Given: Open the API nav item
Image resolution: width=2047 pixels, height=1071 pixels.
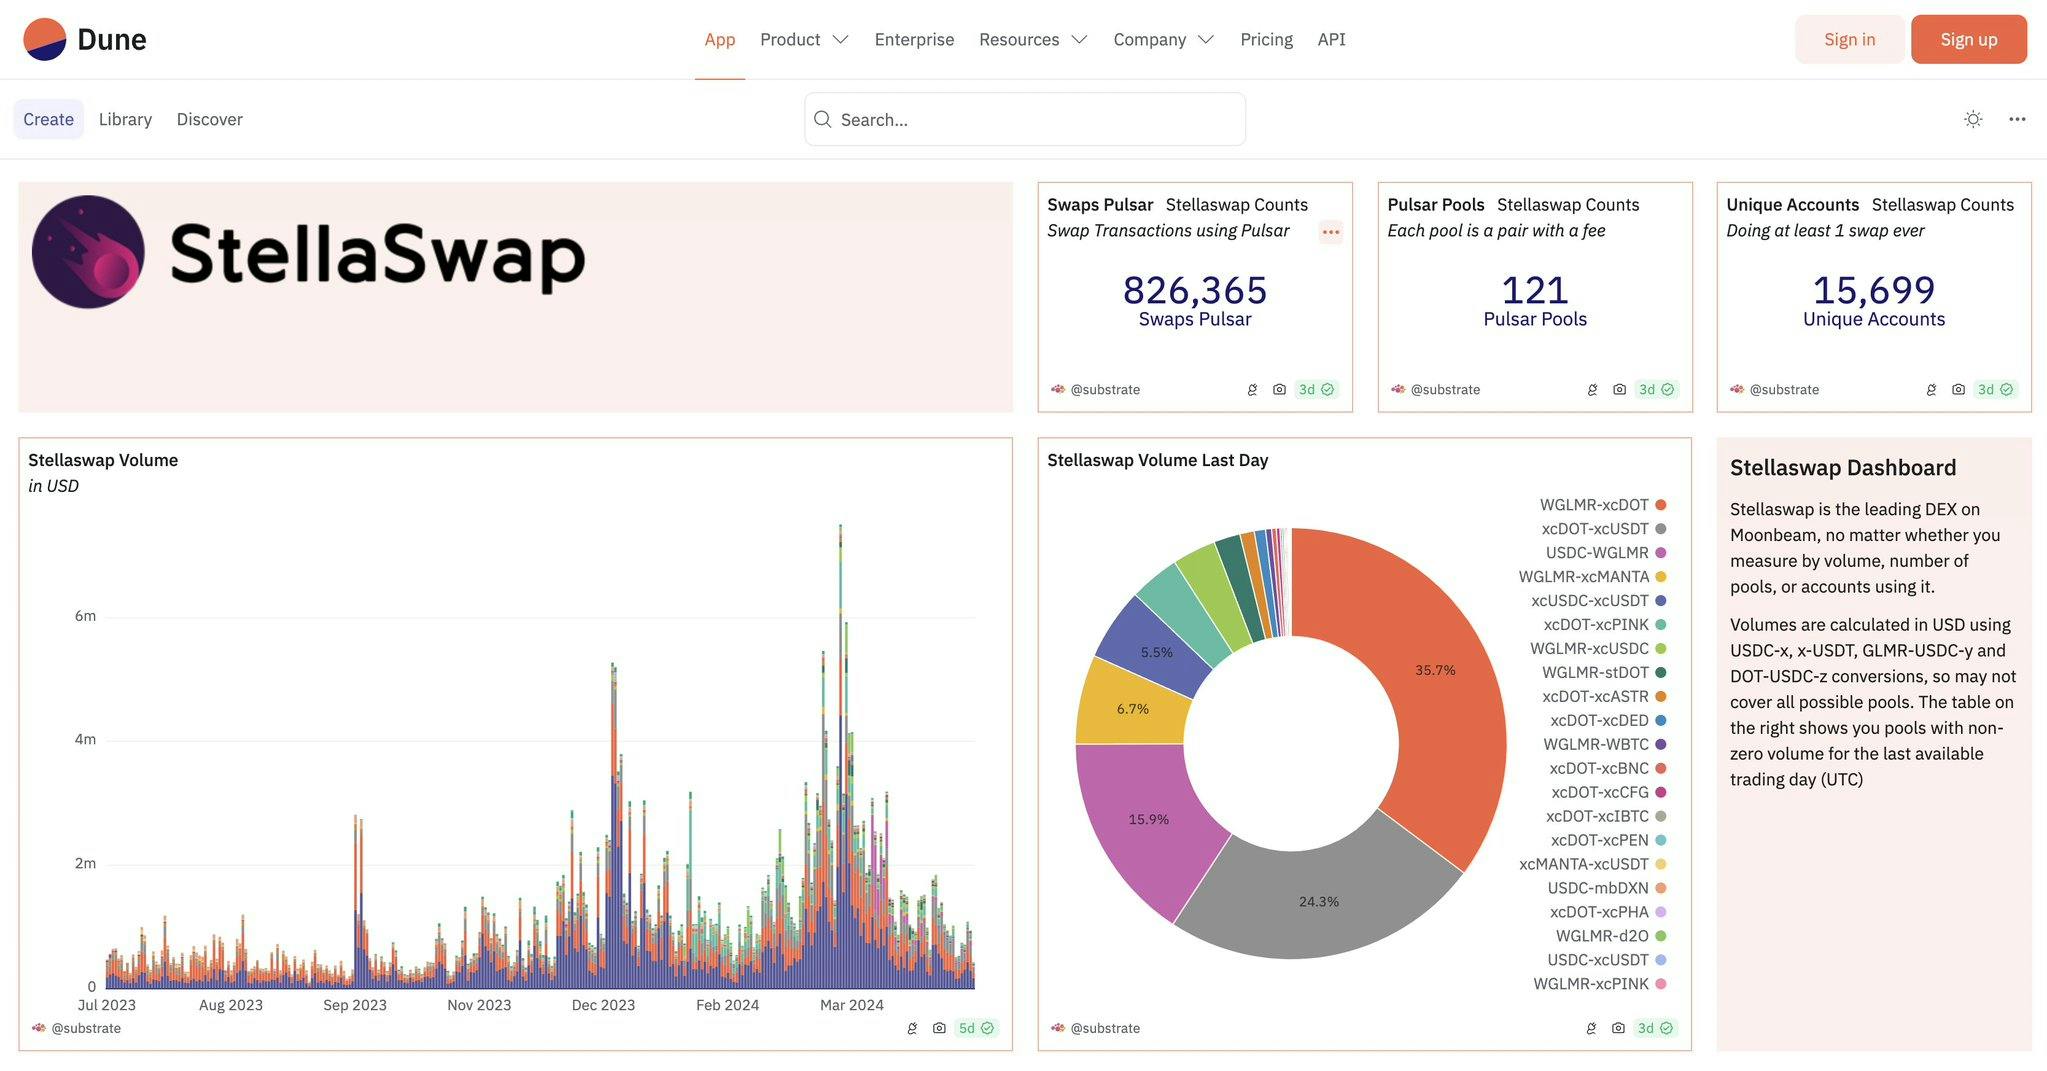Looking at the screenshot, I should 1331,39.
